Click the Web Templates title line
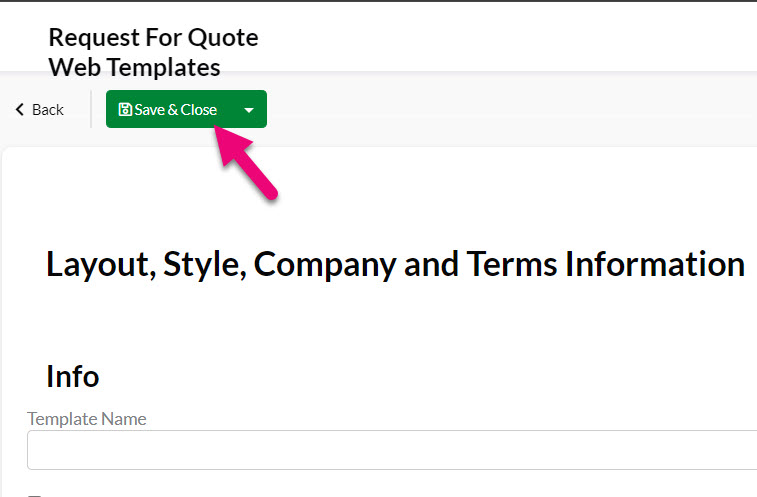The height and width of the screenshot is (497, 757). (135, 67)
